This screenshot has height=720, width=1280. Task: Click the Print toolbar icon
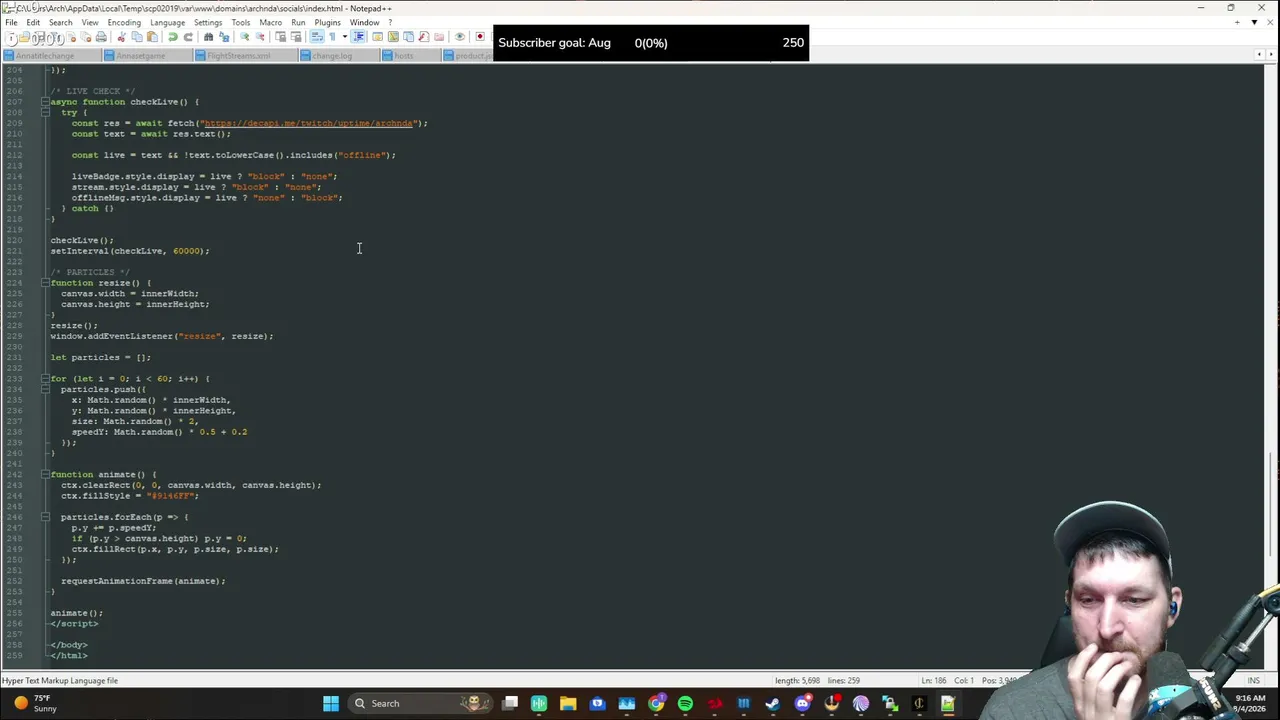tap(101, 38)
